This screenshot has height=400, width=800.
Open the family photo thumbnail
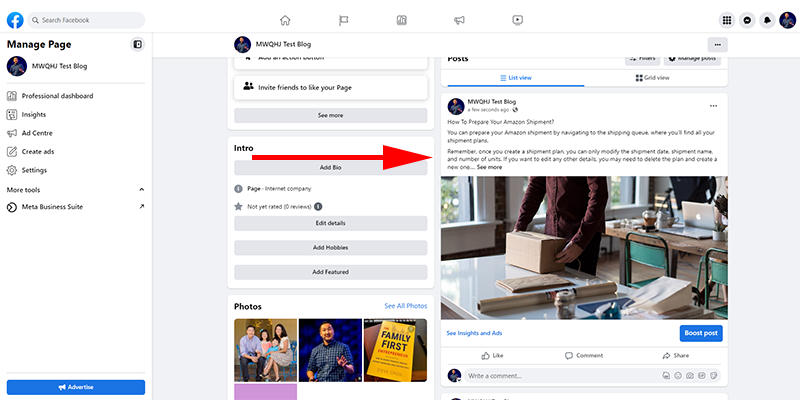click(265, 351)
